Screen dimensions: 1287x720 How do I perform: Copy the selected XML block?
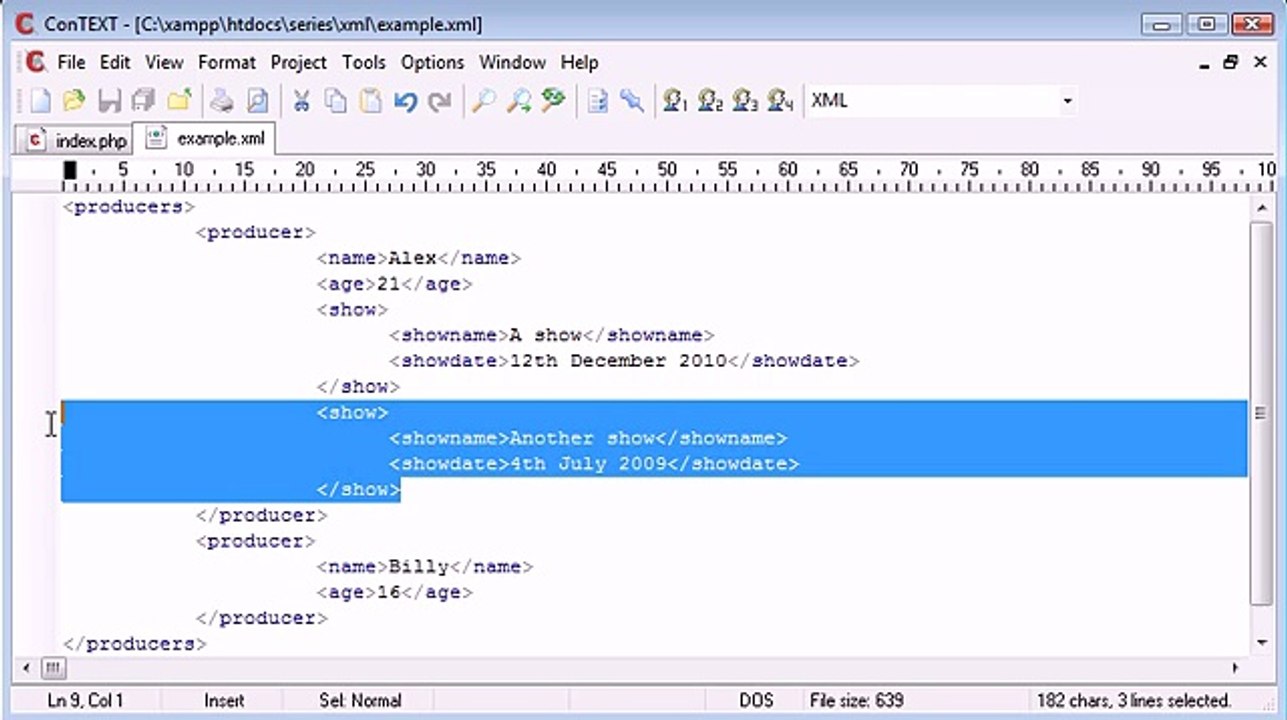click(336, 100)
